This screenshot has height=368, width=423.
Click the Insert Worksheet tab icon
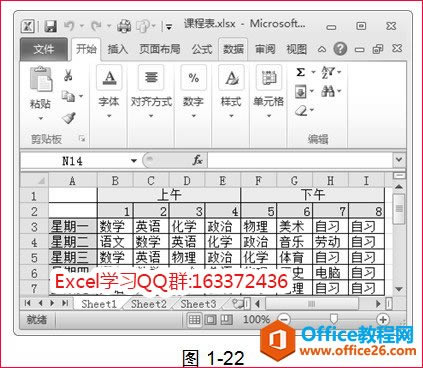(x=239, y=304)
